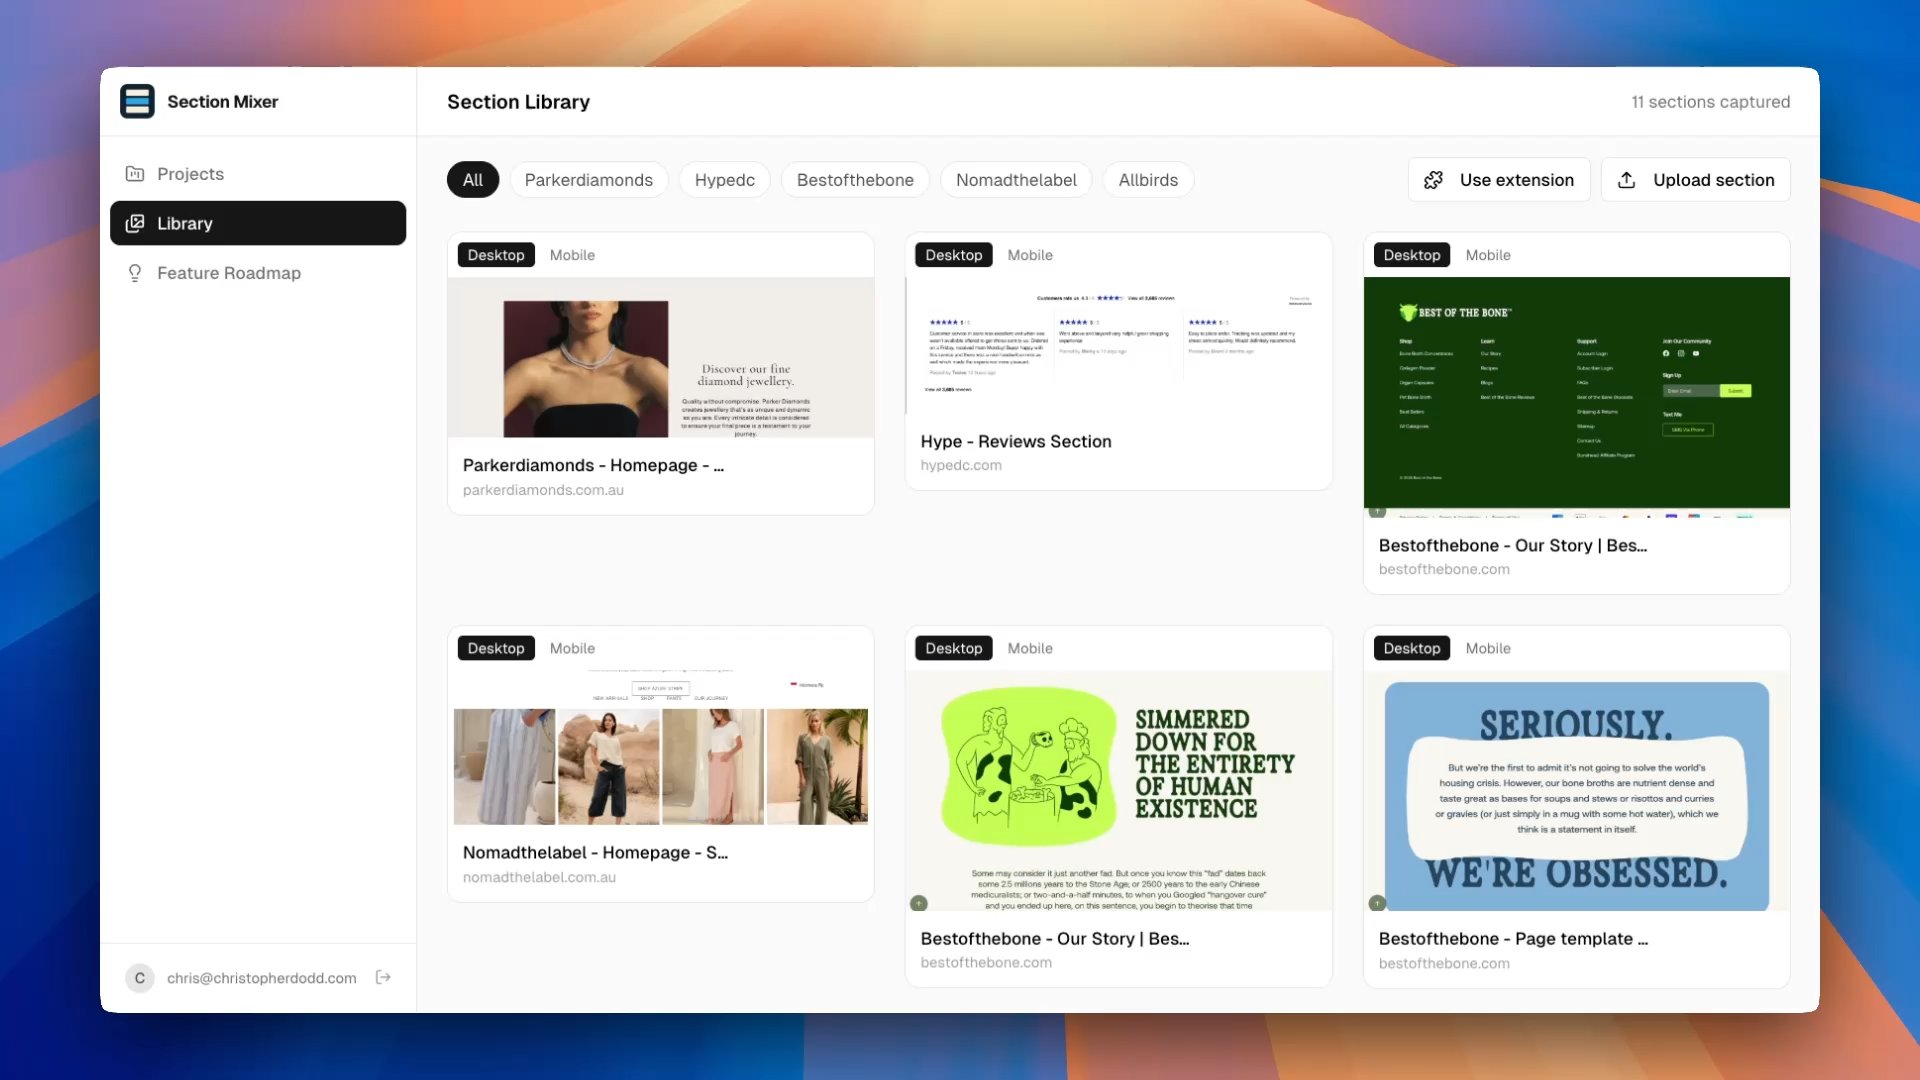Click the title "Nomadthelabel - Homepage - S..."
This screenshot has width=1920, height=1080.
[595, 852]
